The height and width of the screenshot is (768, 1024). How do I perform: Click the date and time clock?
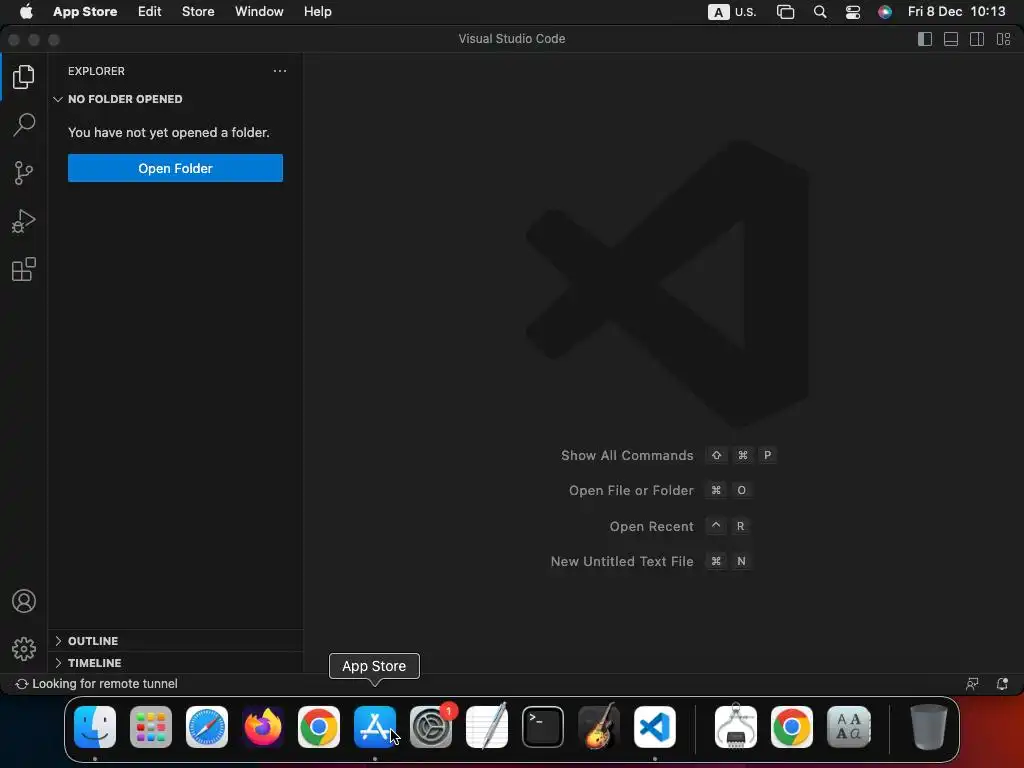click(x=957, y=12)
